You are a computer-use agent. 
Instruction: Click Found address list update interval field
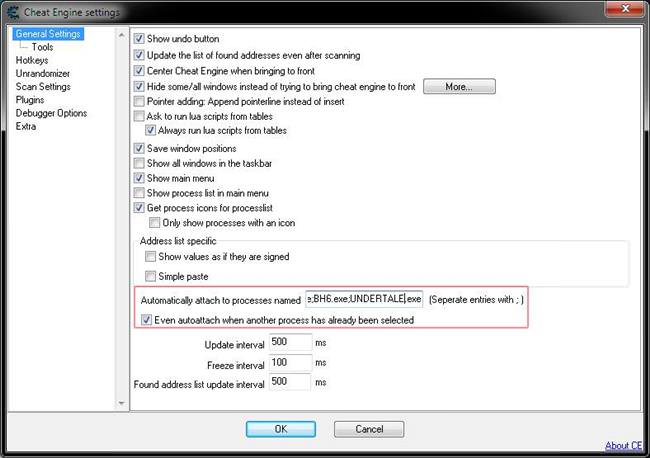[290, 382]
